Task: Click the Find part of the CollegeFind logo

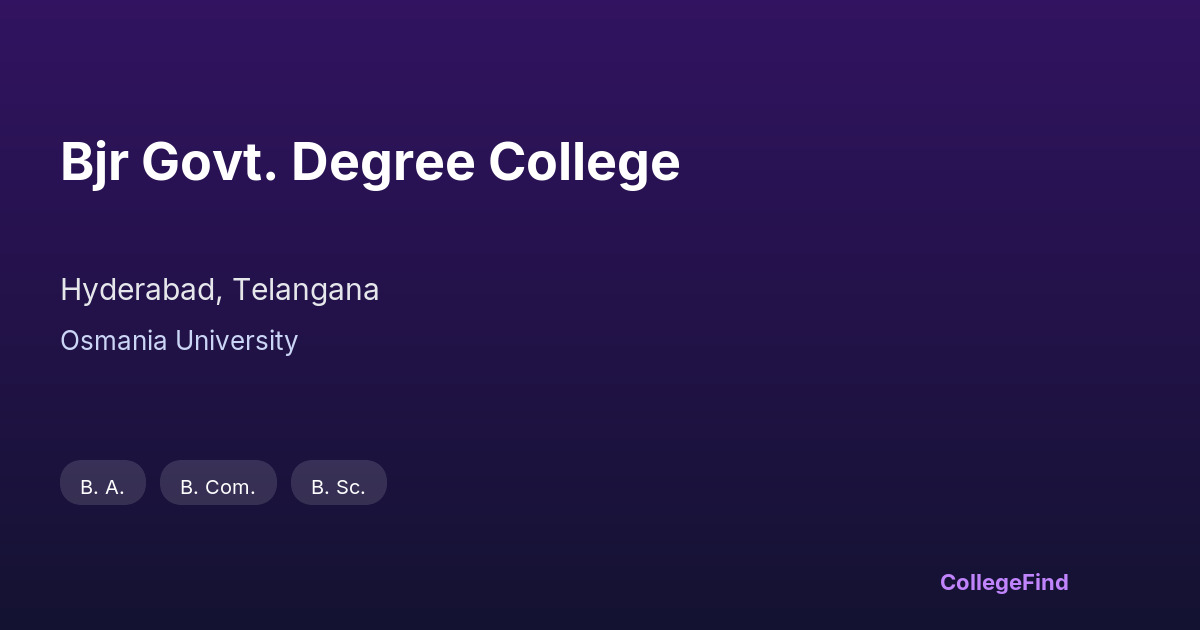Action: tap(1046, 582)
